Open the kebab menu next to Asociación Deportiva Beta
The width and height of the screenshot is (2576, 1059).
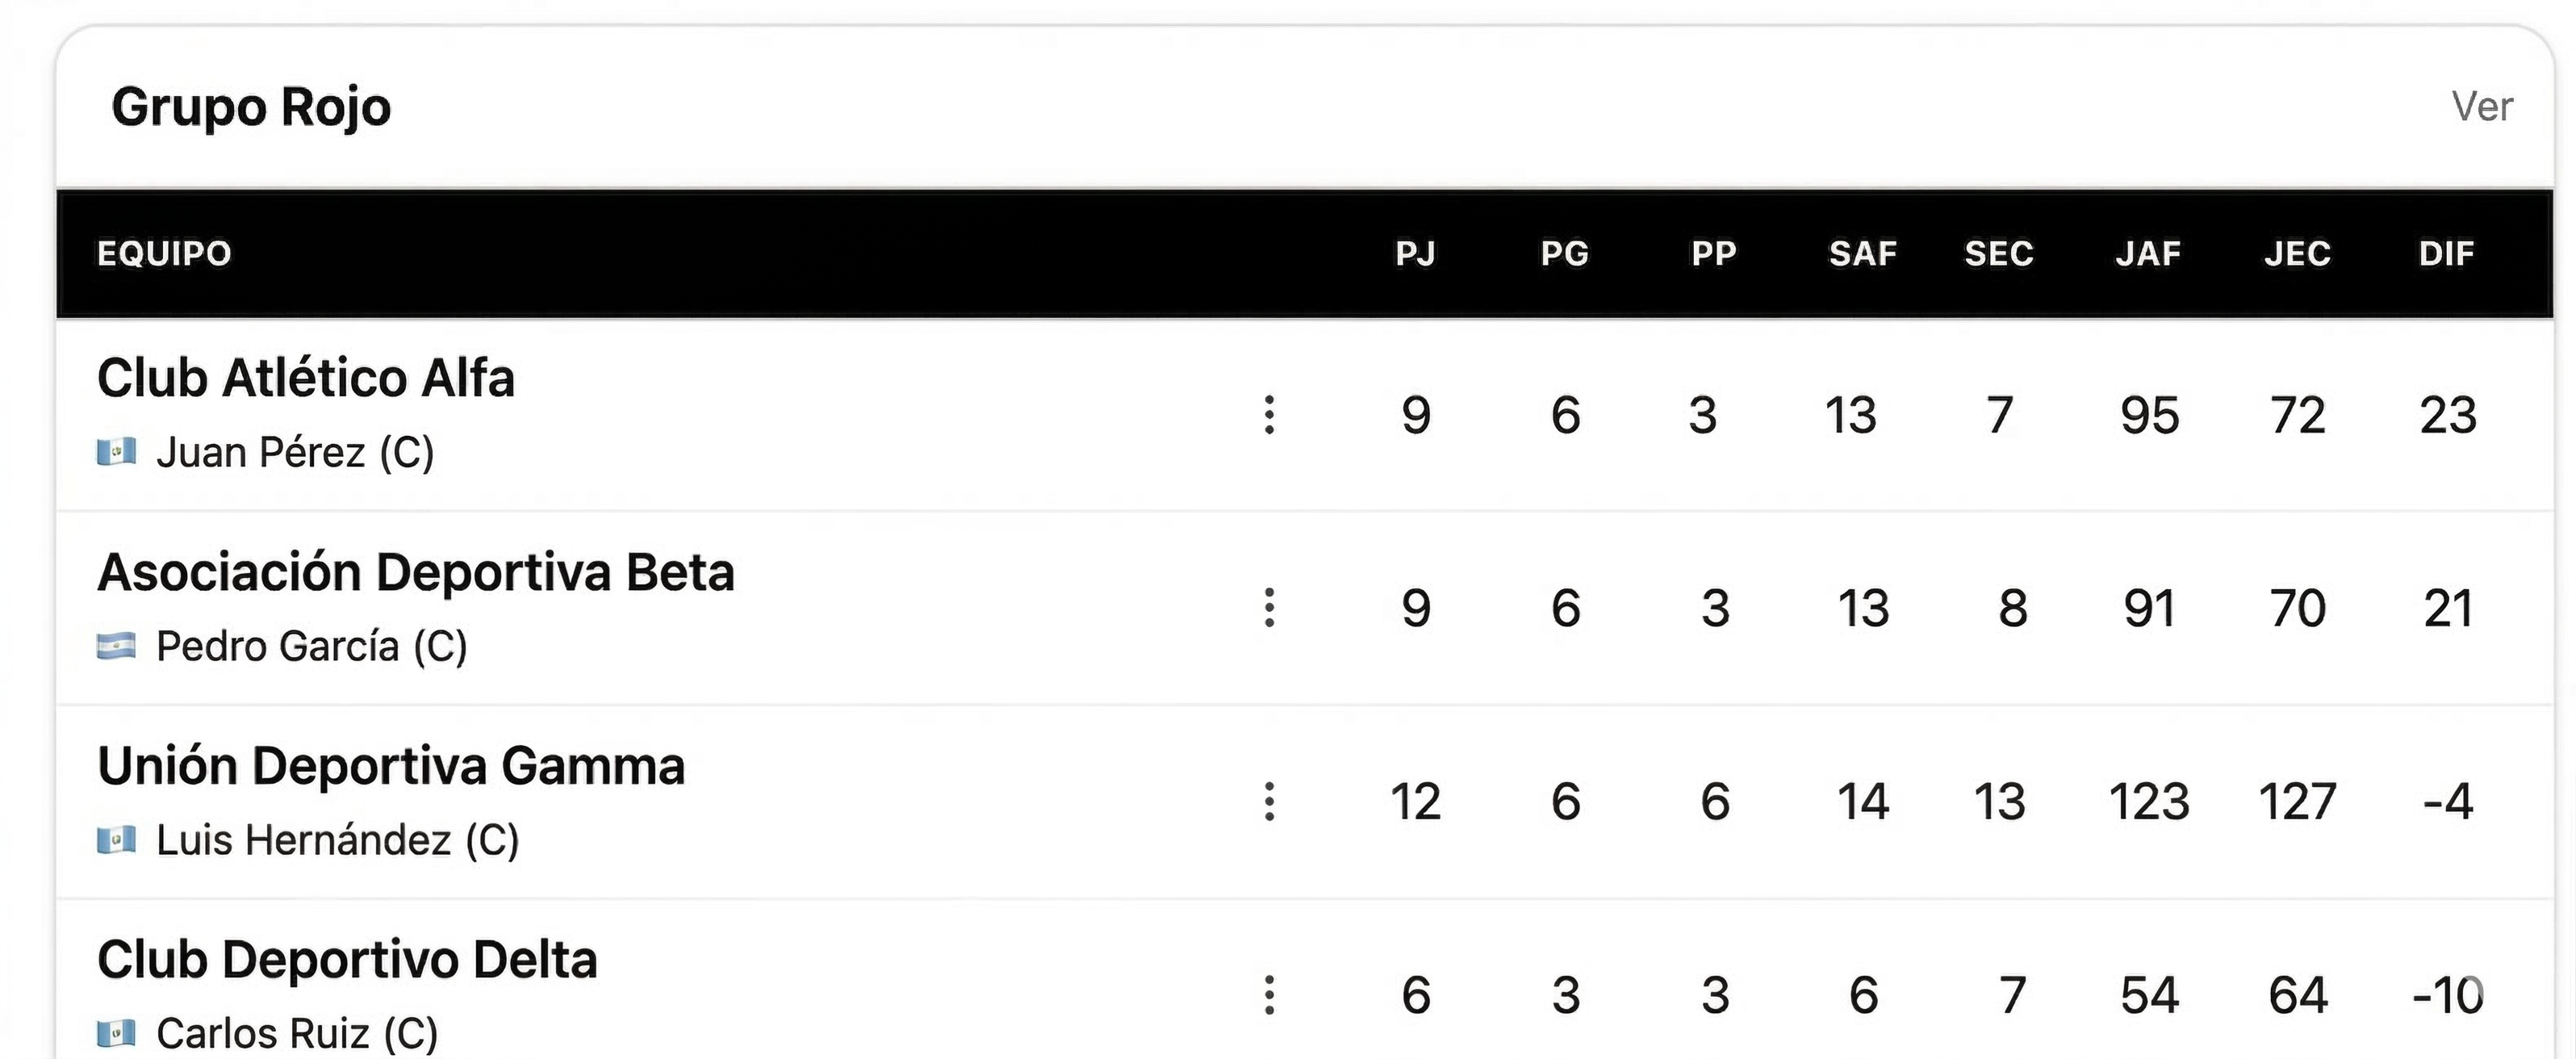(1268, 608)
